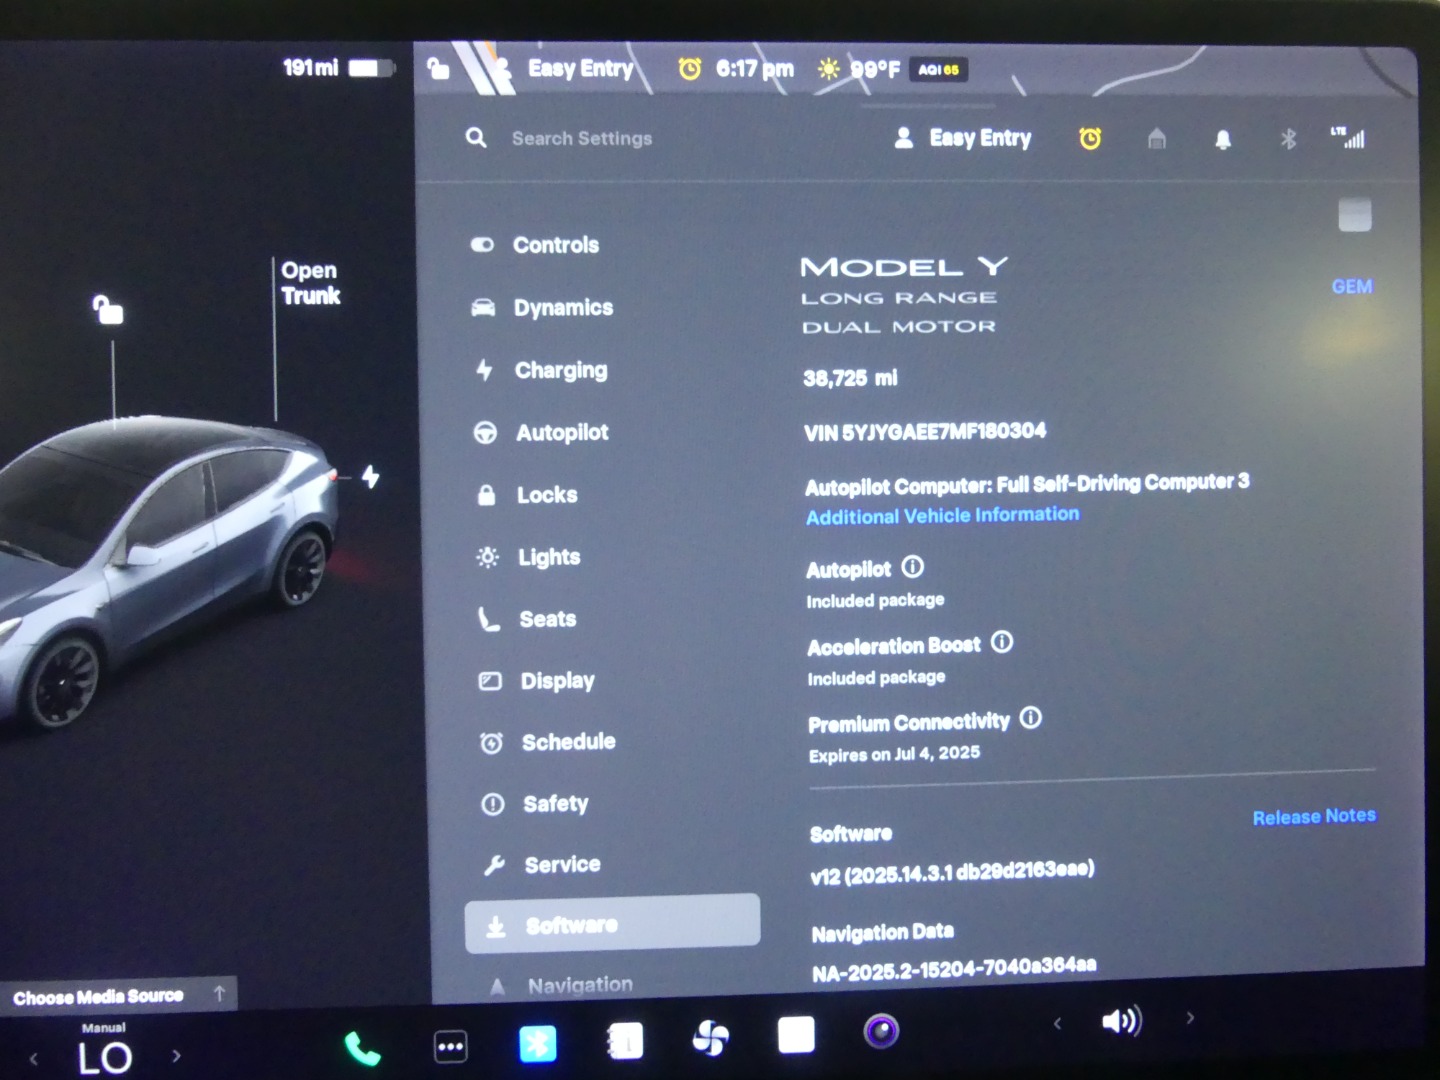This screenshot has width=1440, height=1080.
Task: View the software Release Notes
Action: pos(1313,817)
